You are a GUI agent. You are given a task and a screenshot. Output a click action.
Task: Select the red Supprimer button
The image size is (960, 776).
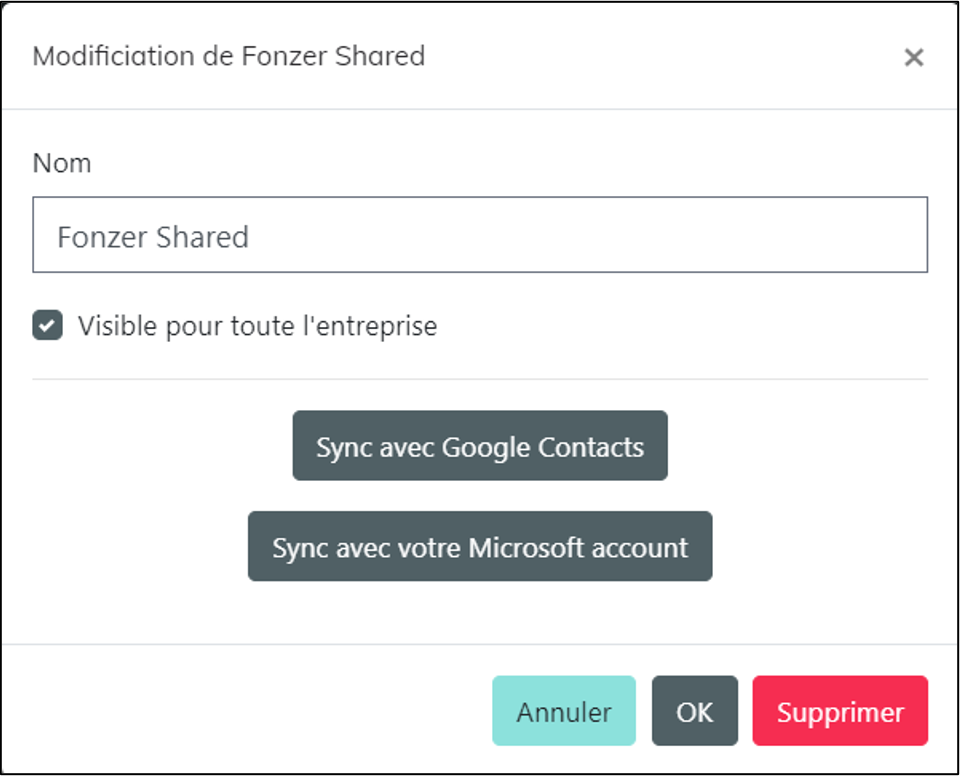click(840, 711)
